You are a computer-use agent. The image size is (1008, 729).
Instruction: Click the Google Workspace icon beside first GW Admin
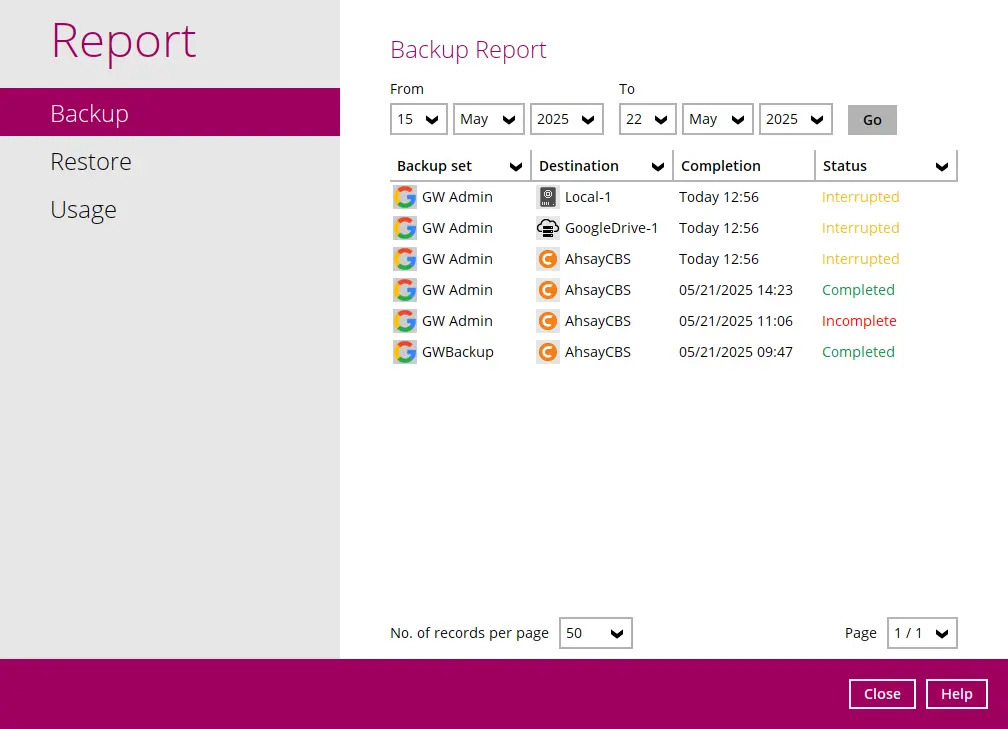click(x=404, y=197)
